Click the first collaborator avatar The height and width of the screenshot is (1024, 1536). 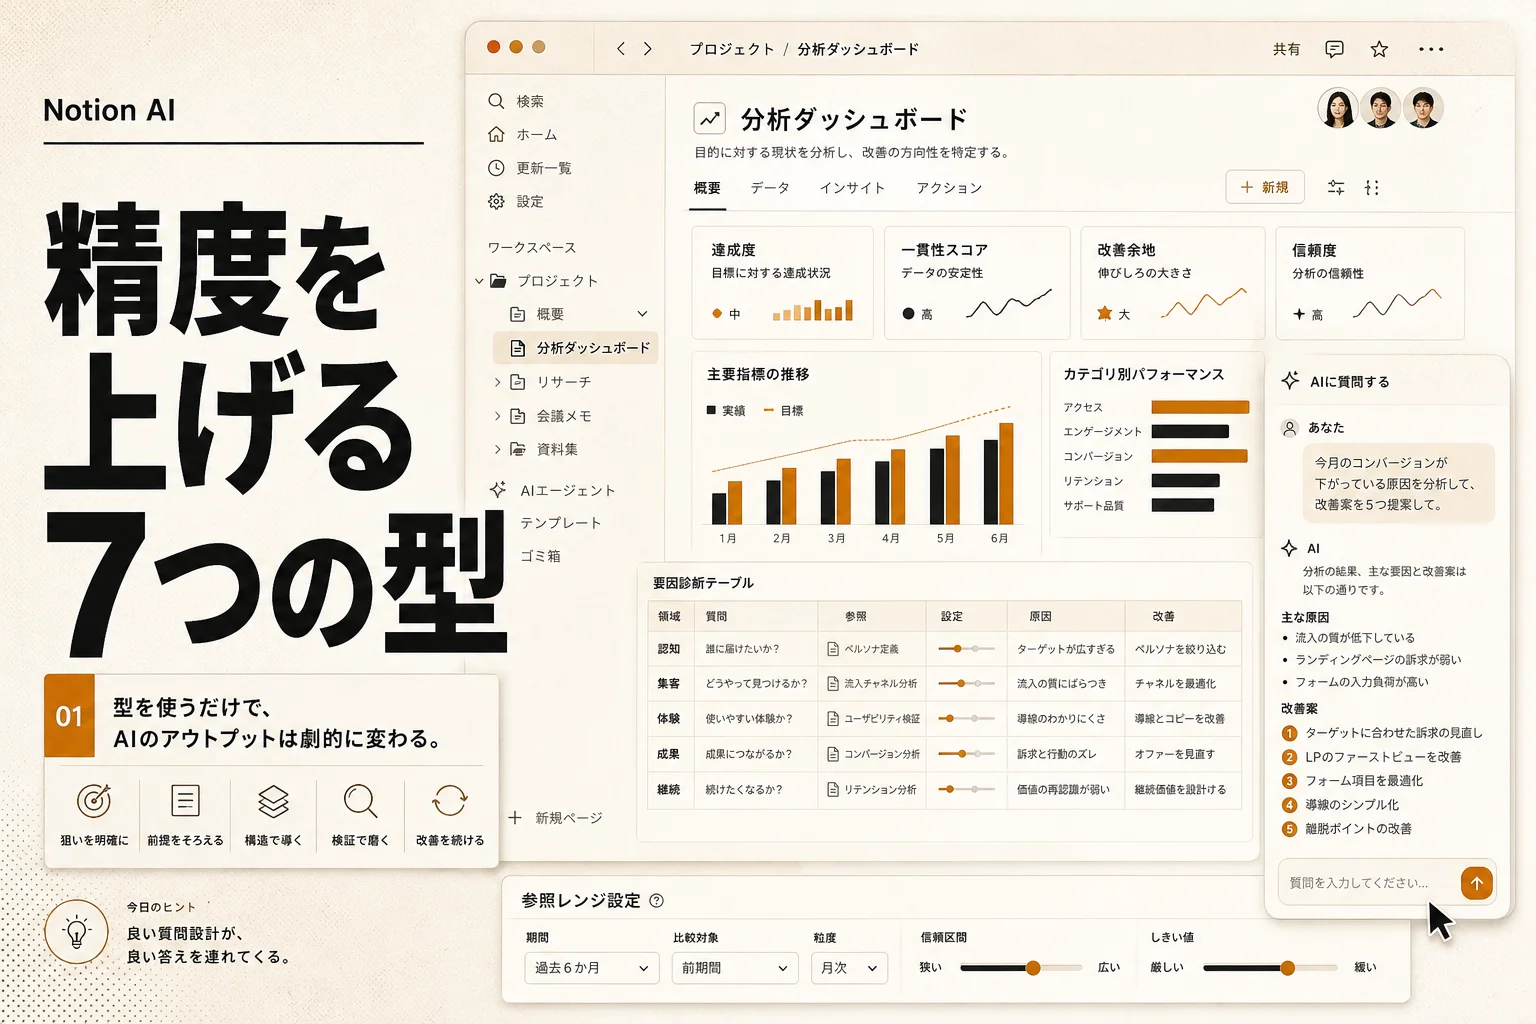[1338, 108]
